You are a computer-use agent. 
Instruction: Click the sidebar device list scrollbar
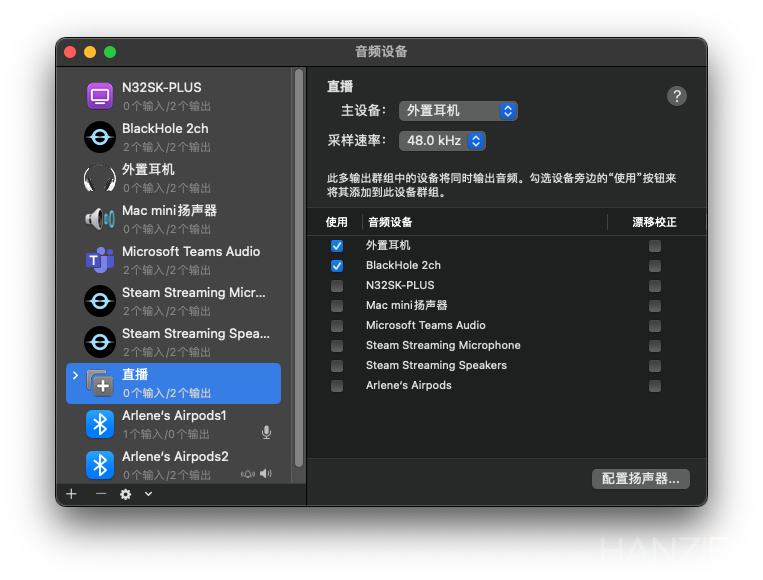coord(299,269)
